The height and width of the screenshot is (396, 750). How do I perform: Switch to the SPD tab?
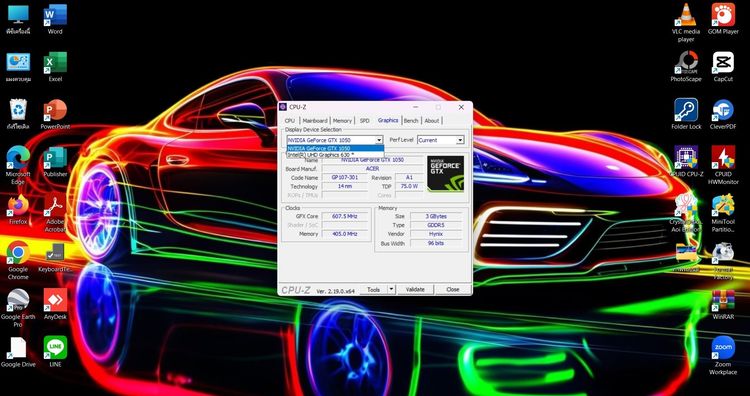(364, 121)
